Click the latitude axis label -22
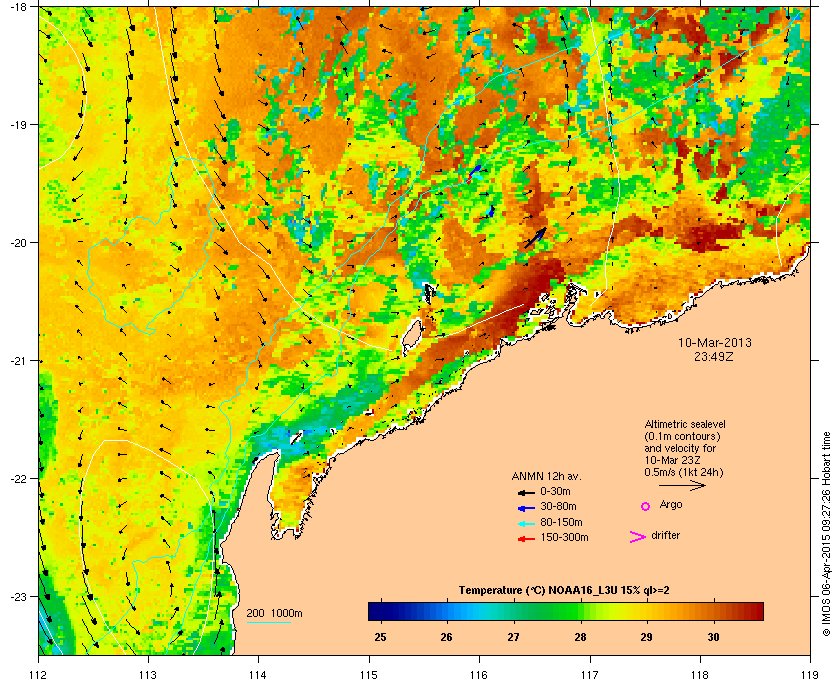 (x=18, y=479)
